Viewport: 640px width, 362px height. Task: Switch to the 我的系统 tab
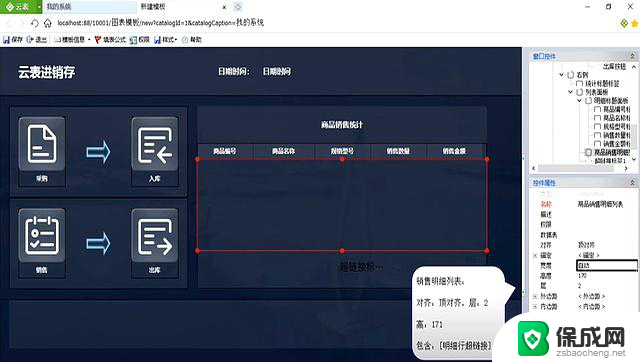coord(89,7)
